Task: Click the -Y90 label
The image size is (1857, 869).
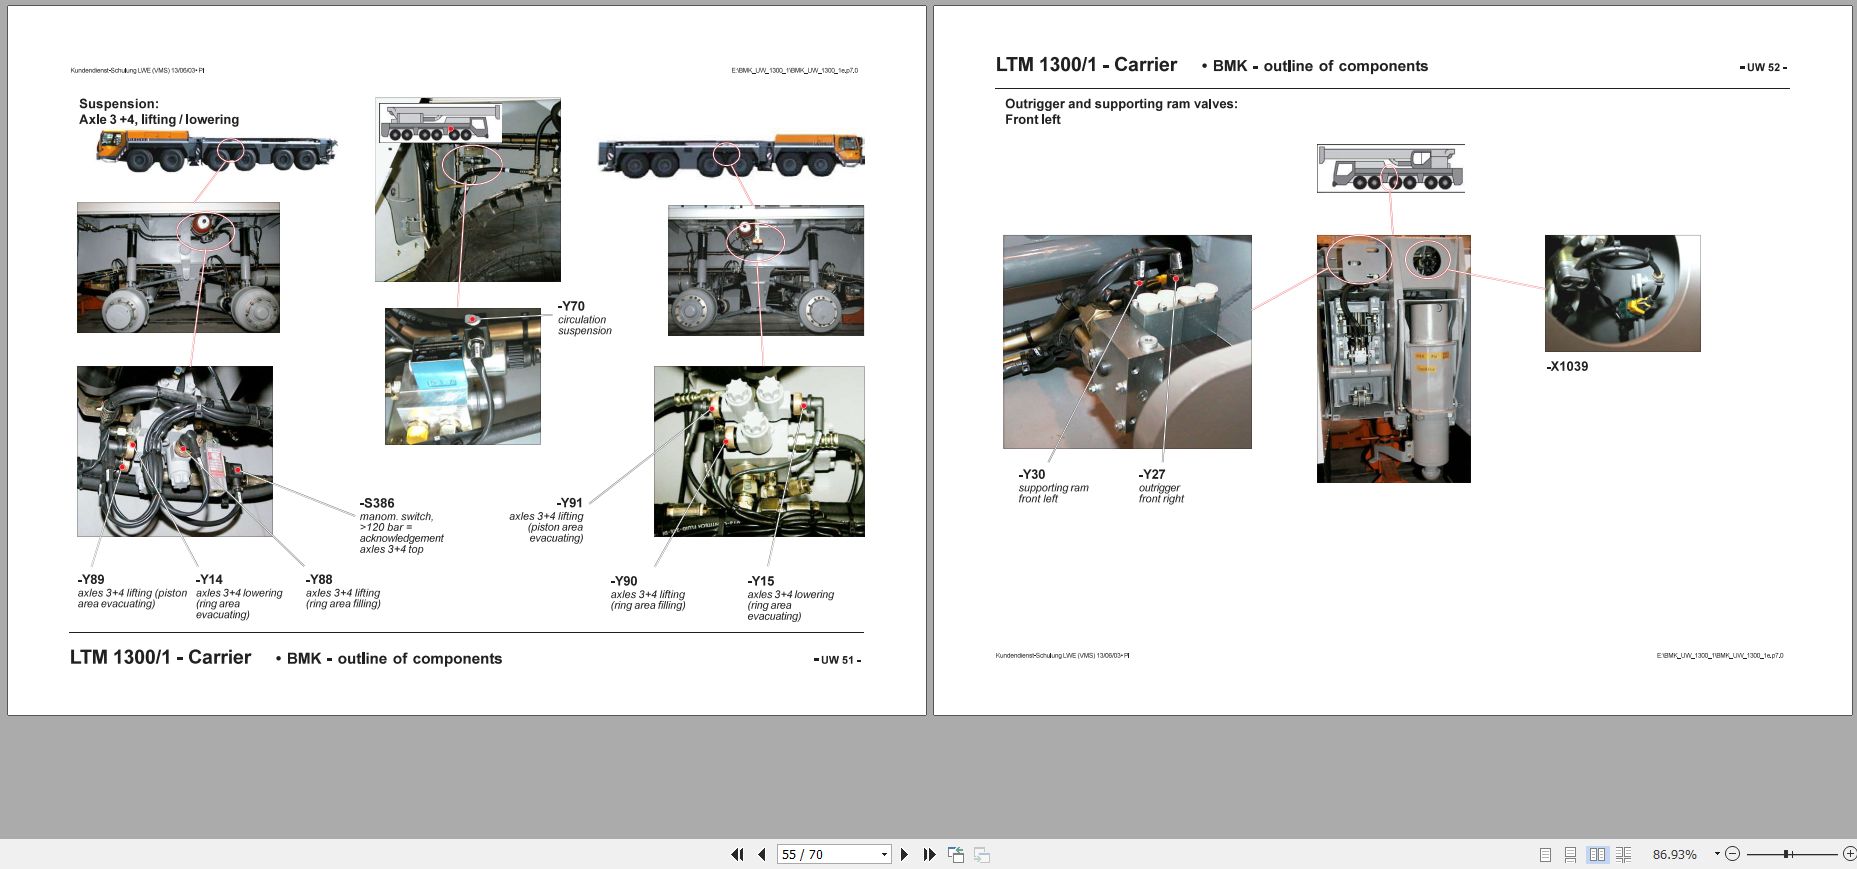Action: click(624, 581)
